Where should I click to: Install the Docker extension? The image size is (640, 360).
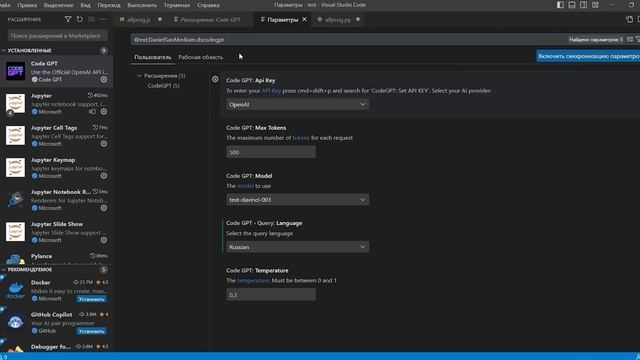click(x=91, y=299)
